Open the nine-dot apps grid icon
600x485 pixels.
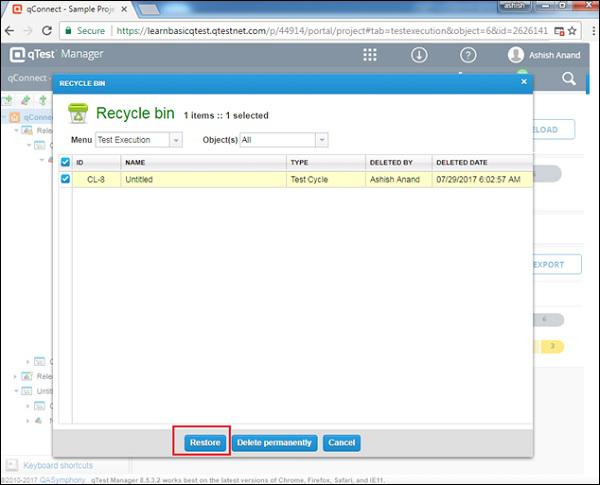(x=370, y=55)
